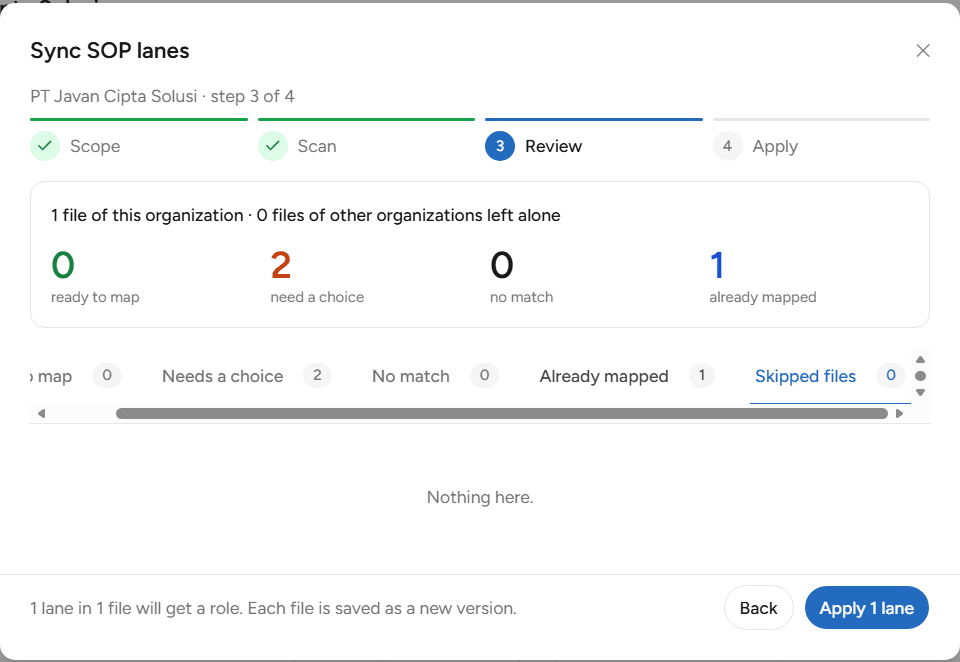Click the 'need a choice' summary label
Screen dimensions: 960x662
pyautogui.click(x=317, y=297)
